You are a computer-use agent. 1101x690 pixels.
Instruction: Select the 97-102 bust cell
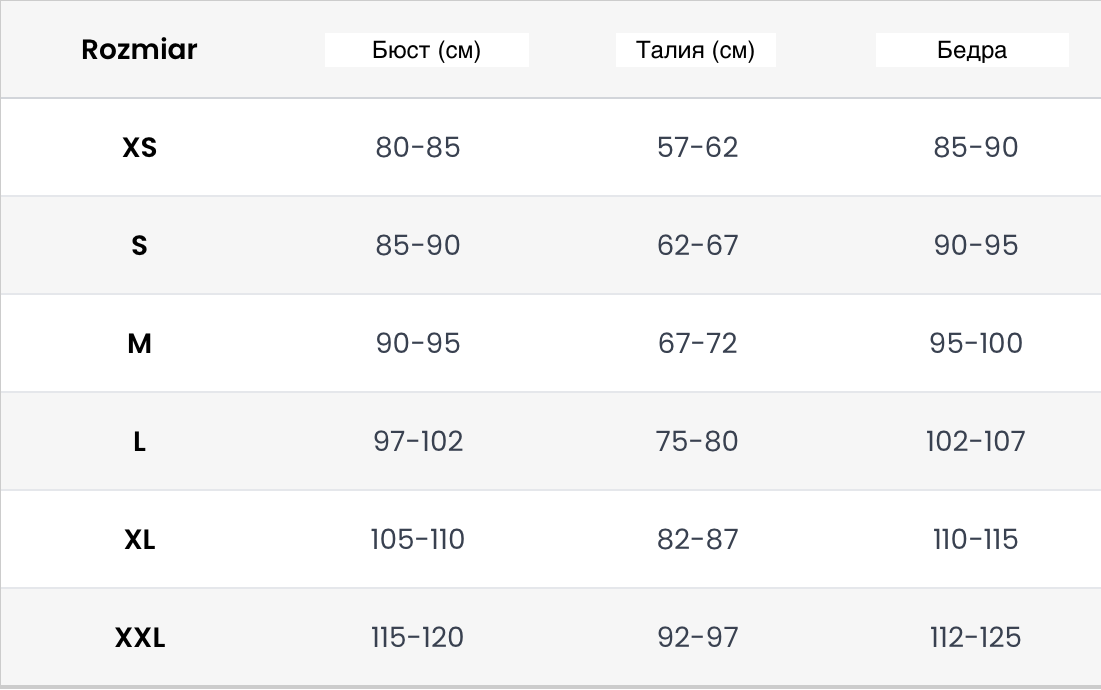(x=418, y=442)
